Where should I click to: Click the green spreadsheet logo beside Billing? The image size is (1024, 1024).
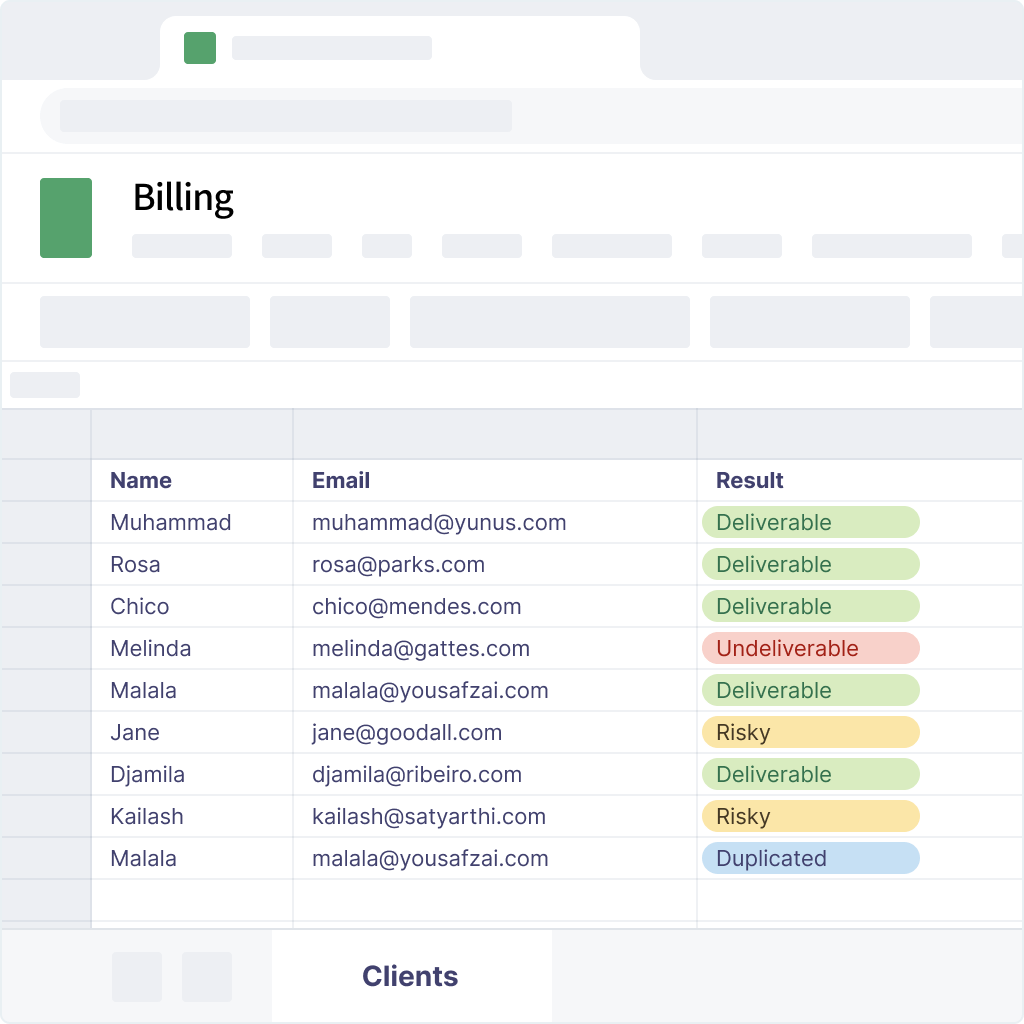click(66, 217)
